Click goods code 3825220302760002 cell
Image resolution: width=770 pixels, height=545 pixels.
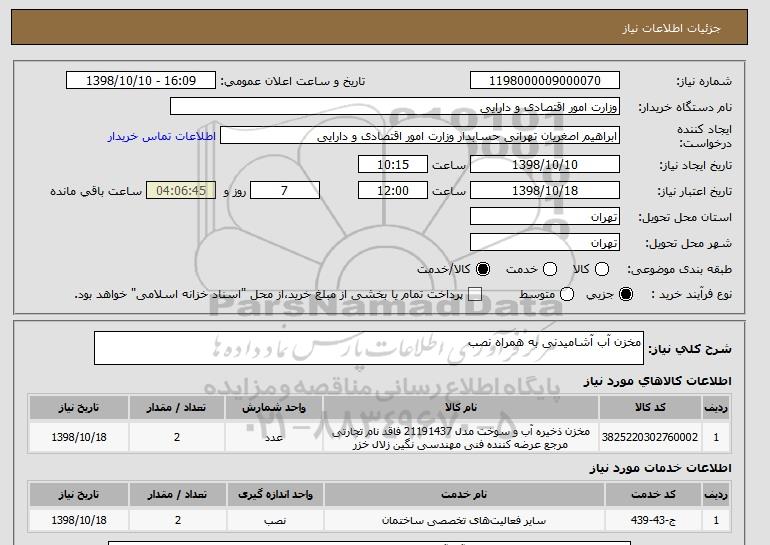(650, 437)
